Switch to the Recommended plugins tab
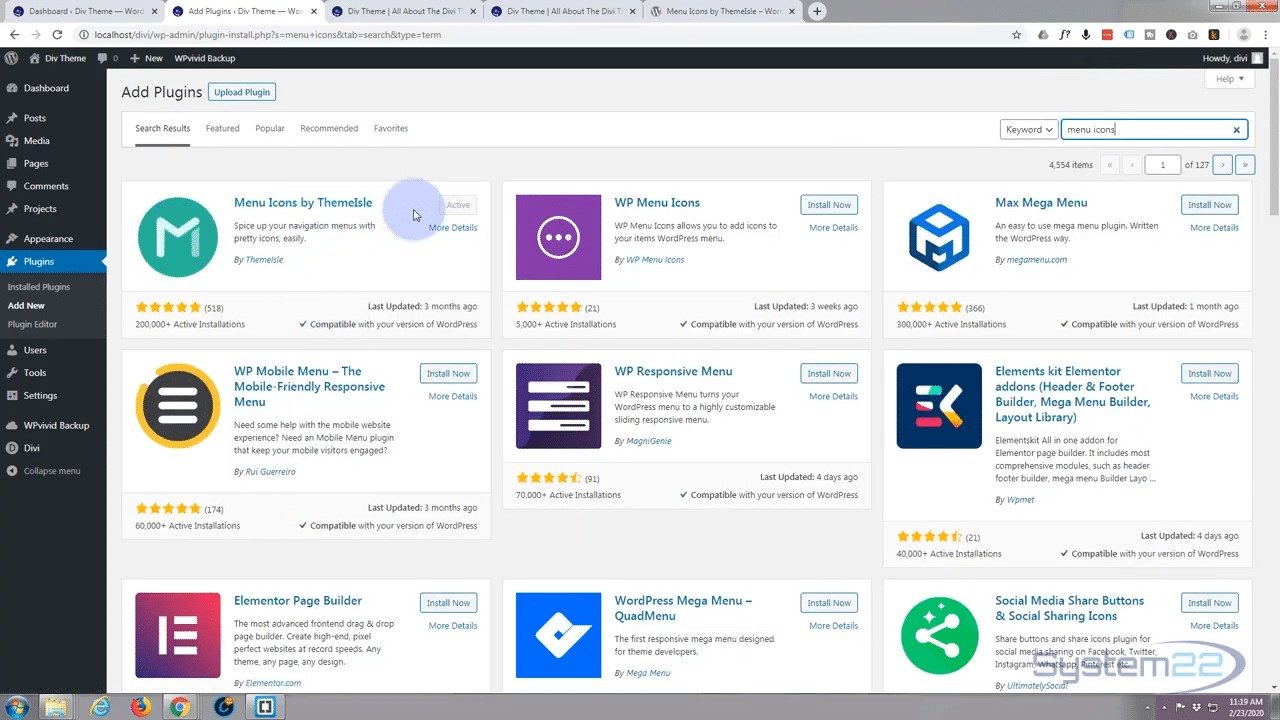Image resolution: width=1280 pixels, height=720 pixels. [x=329, y=128]
